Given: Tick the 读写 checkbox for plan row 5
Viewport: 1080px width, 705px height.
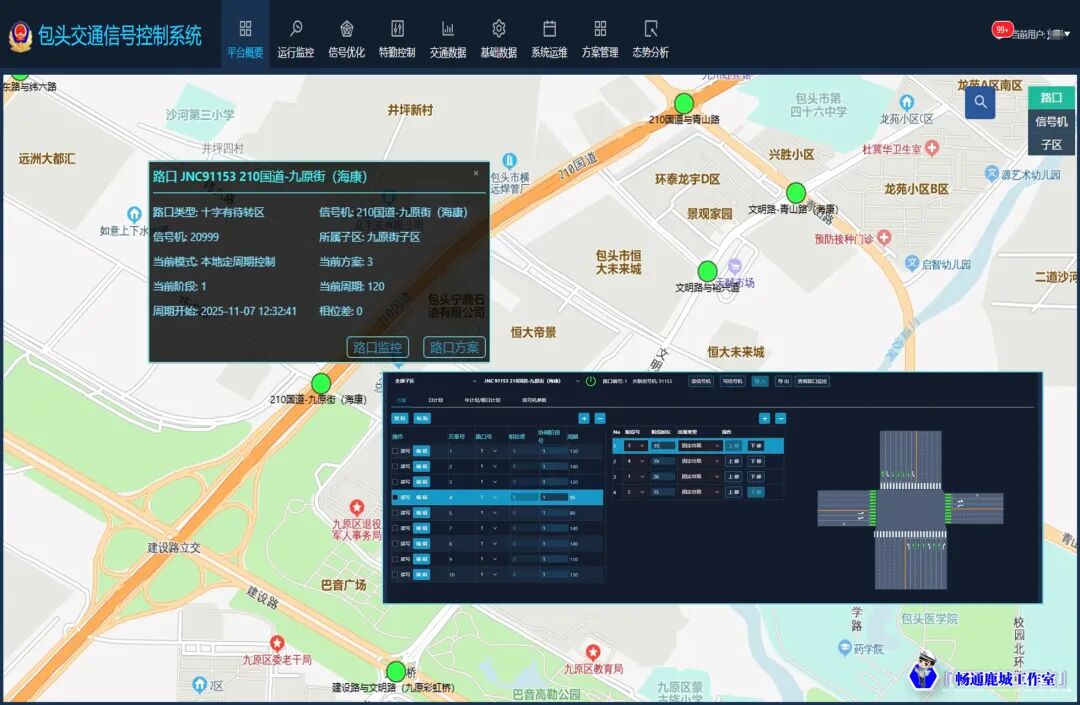Looking at the screenshot, I should point(395,512).
